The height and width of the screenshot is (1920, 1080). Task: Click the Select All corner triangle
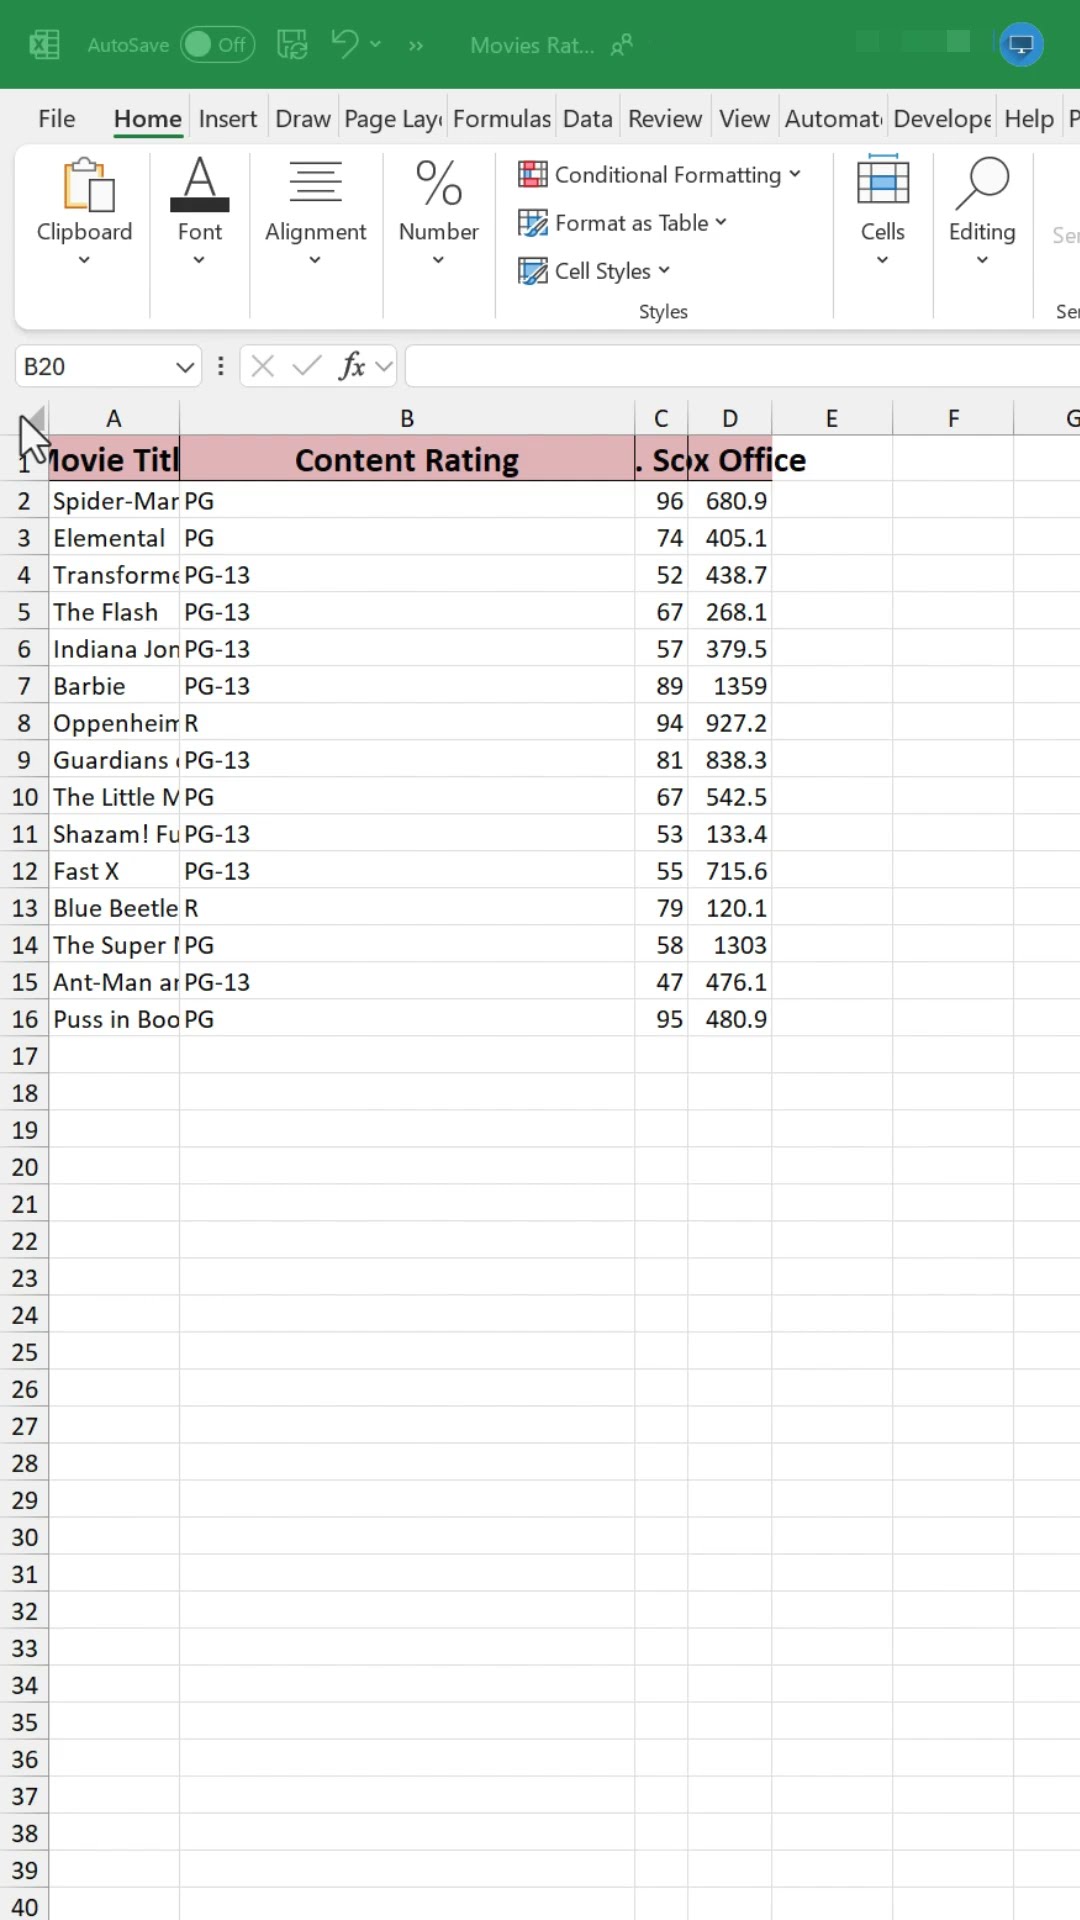(x=32, y=419)
